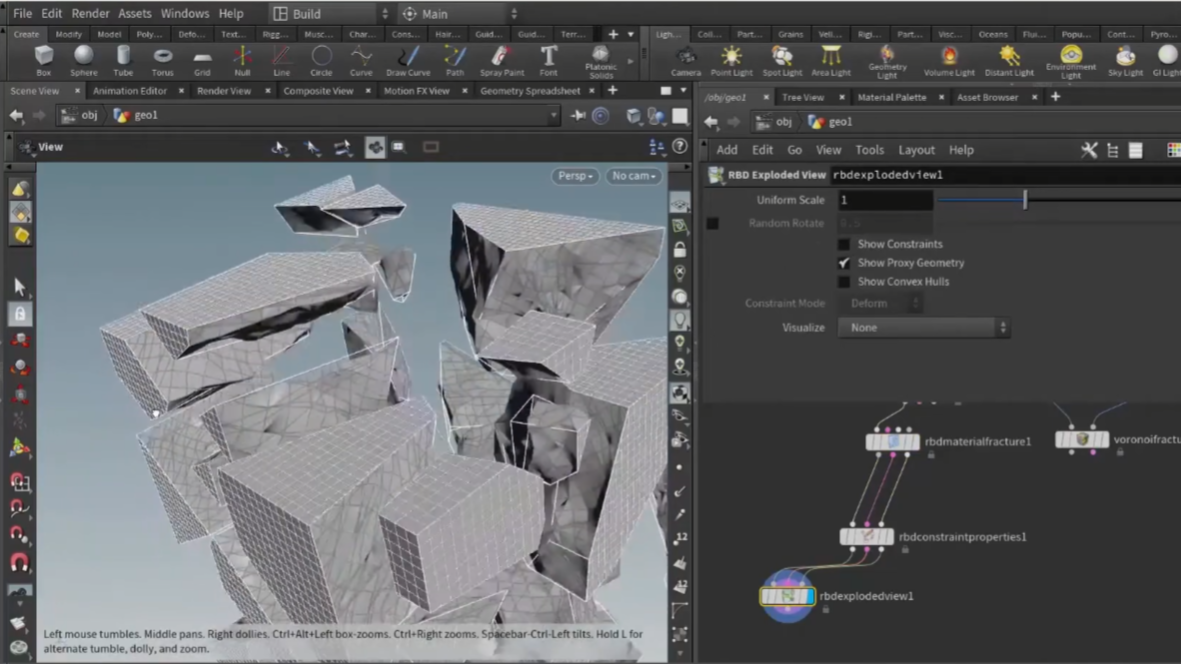Click the Uniform Scale value field

pyautogui.click(x=885, y=200)
